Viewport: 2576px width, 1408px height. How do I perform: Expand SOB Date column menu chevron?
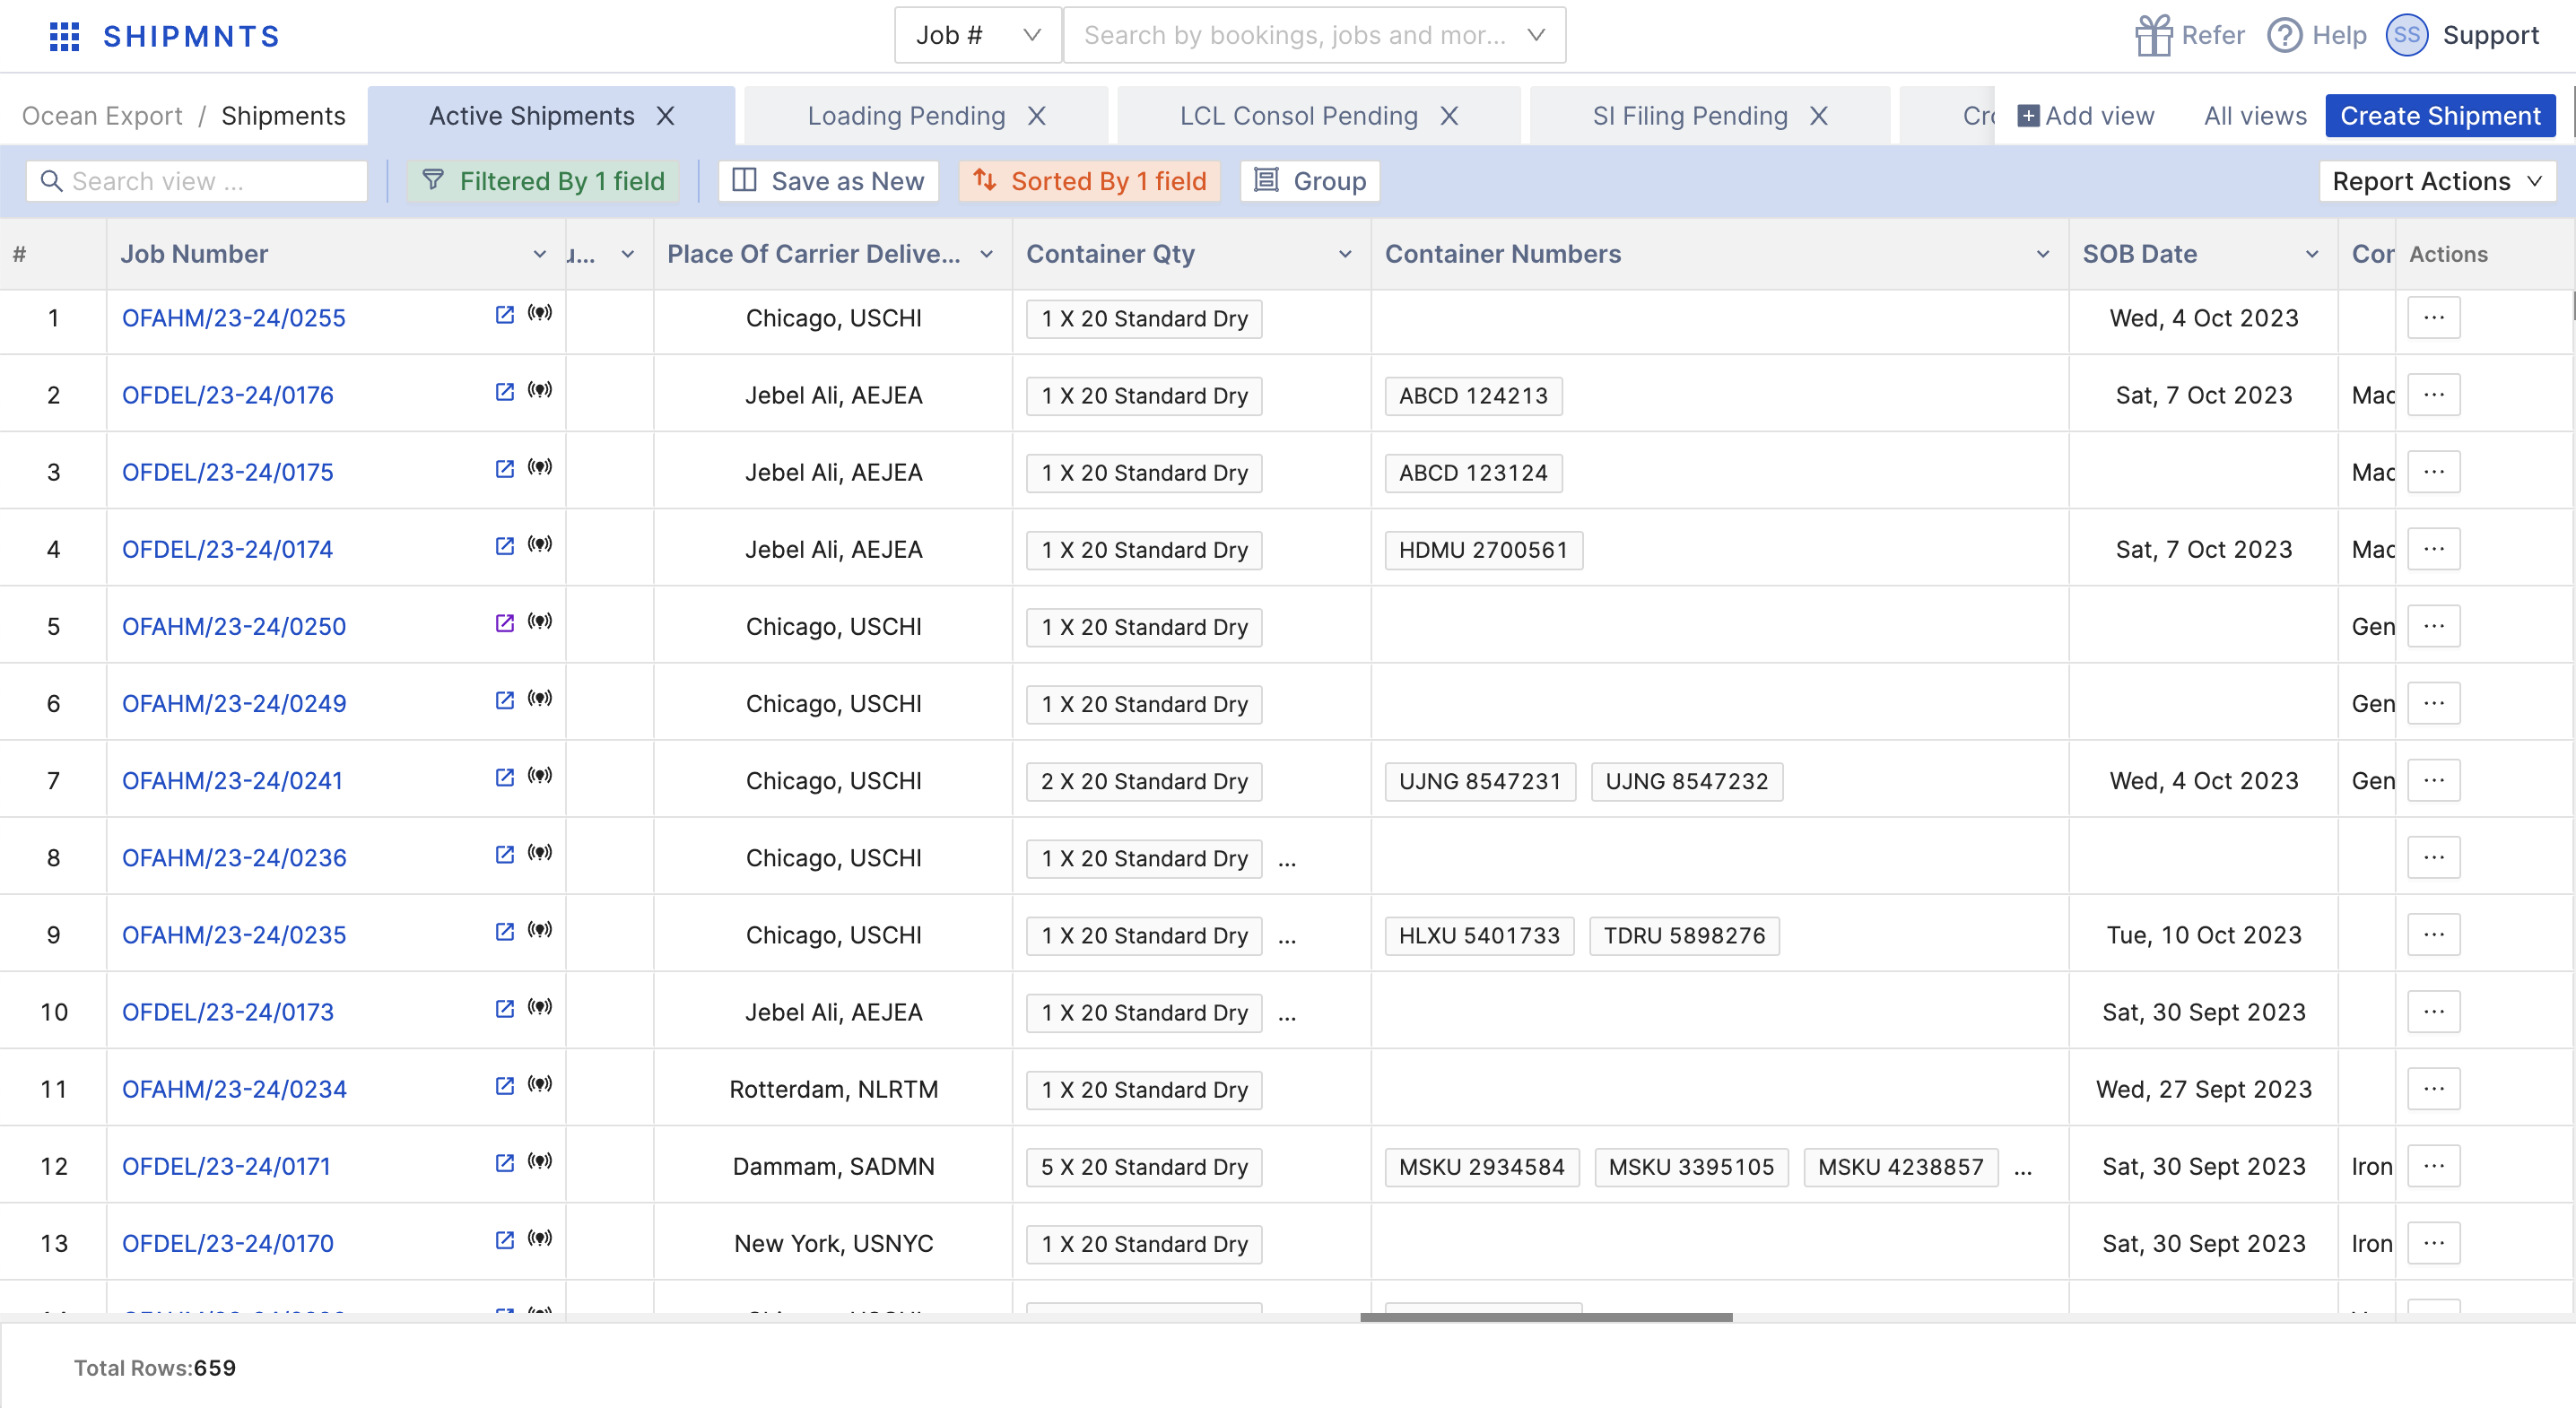(2313, 254)
